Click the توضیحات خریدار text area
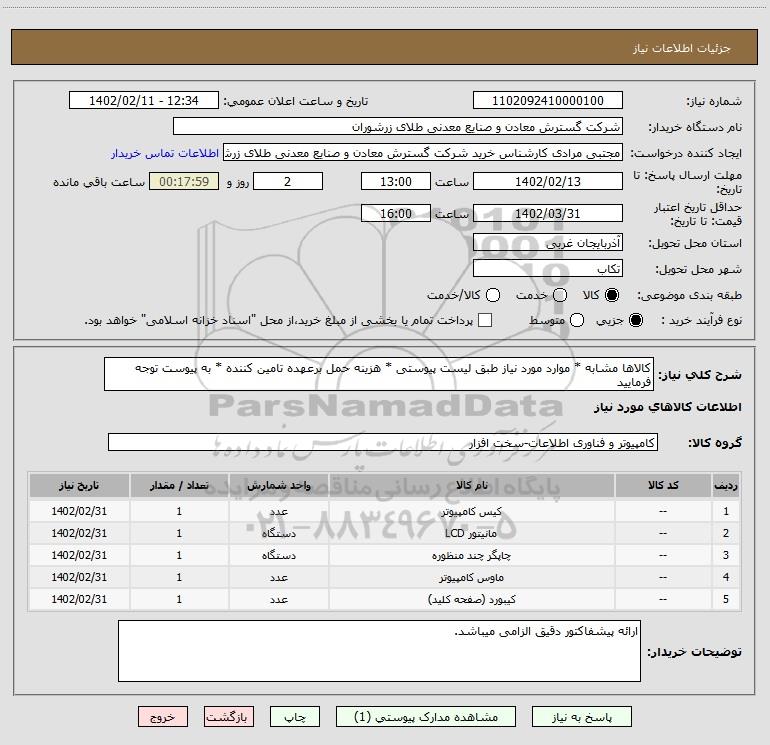 pos(379,651)
